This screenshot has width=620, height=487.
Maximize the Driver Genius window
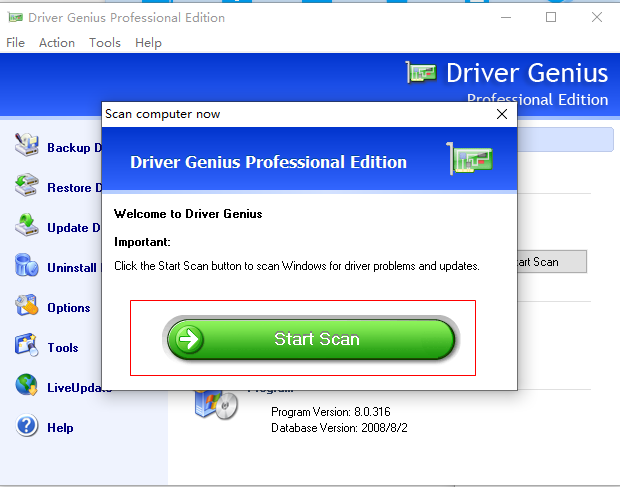tap(551, 17)
